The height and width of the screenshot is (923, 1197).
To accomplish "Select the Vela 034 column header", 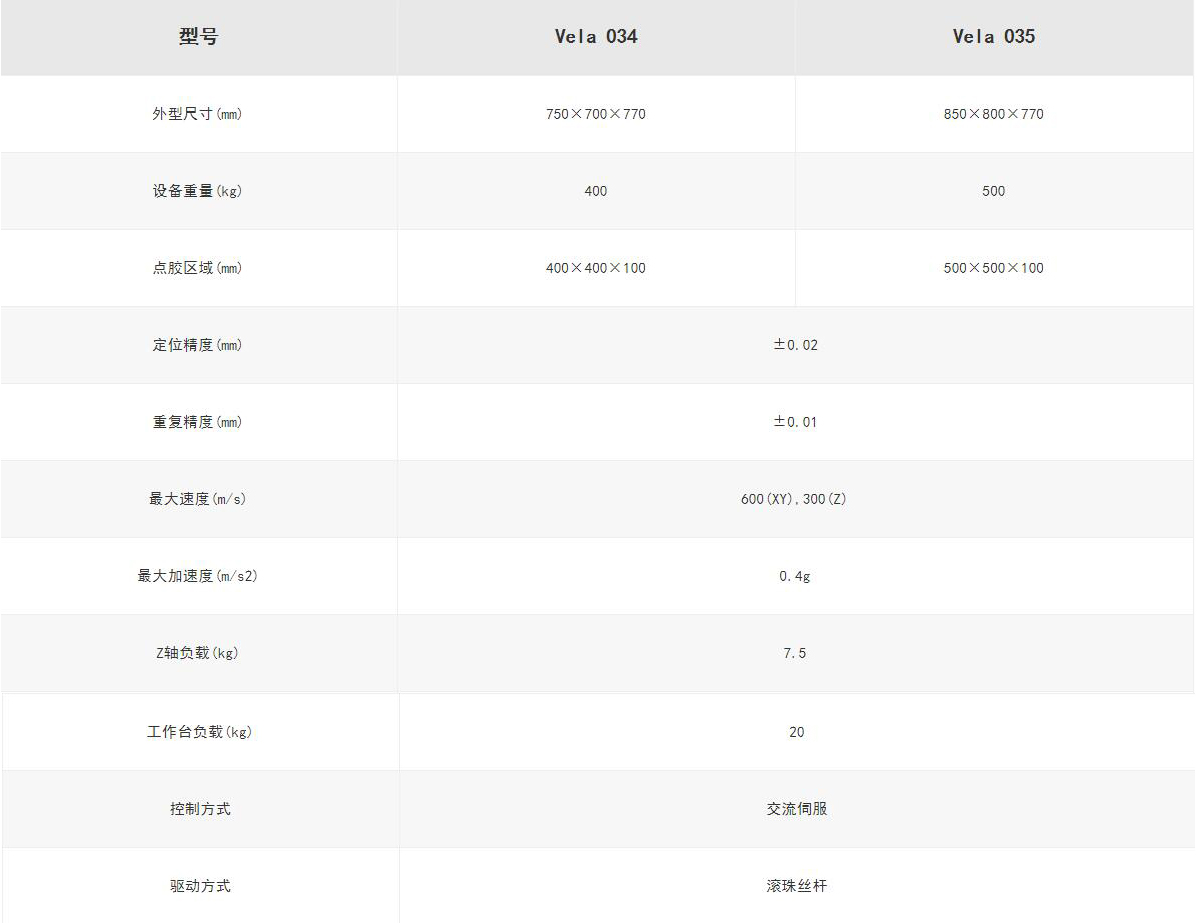I will 595,36.
